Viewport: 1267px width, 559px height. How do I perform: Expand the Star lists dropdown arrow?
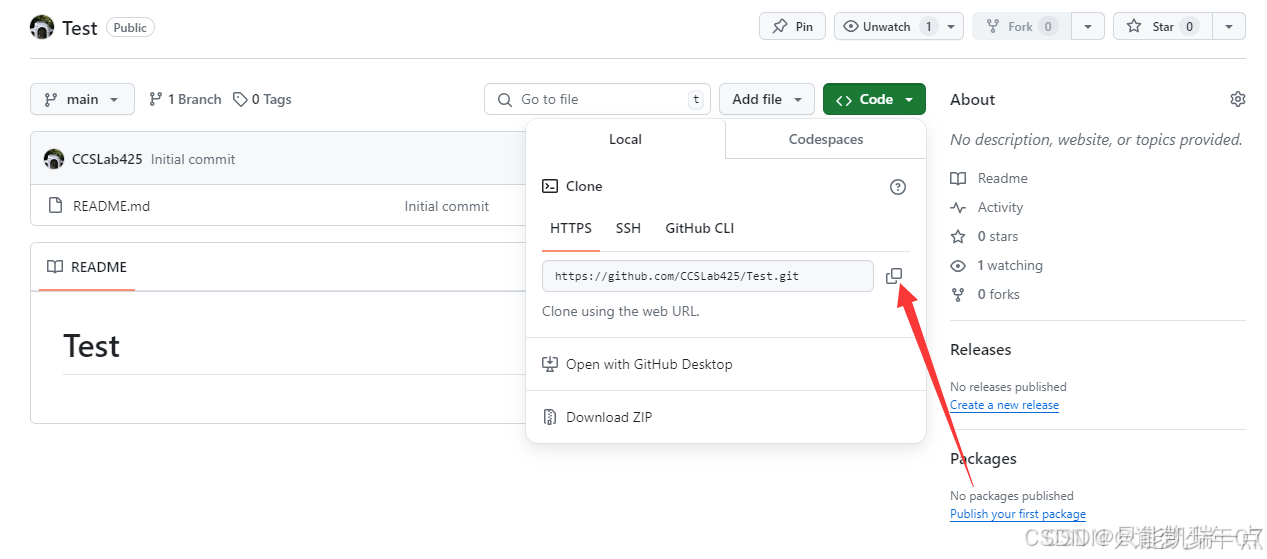(x=1229, y=27)
